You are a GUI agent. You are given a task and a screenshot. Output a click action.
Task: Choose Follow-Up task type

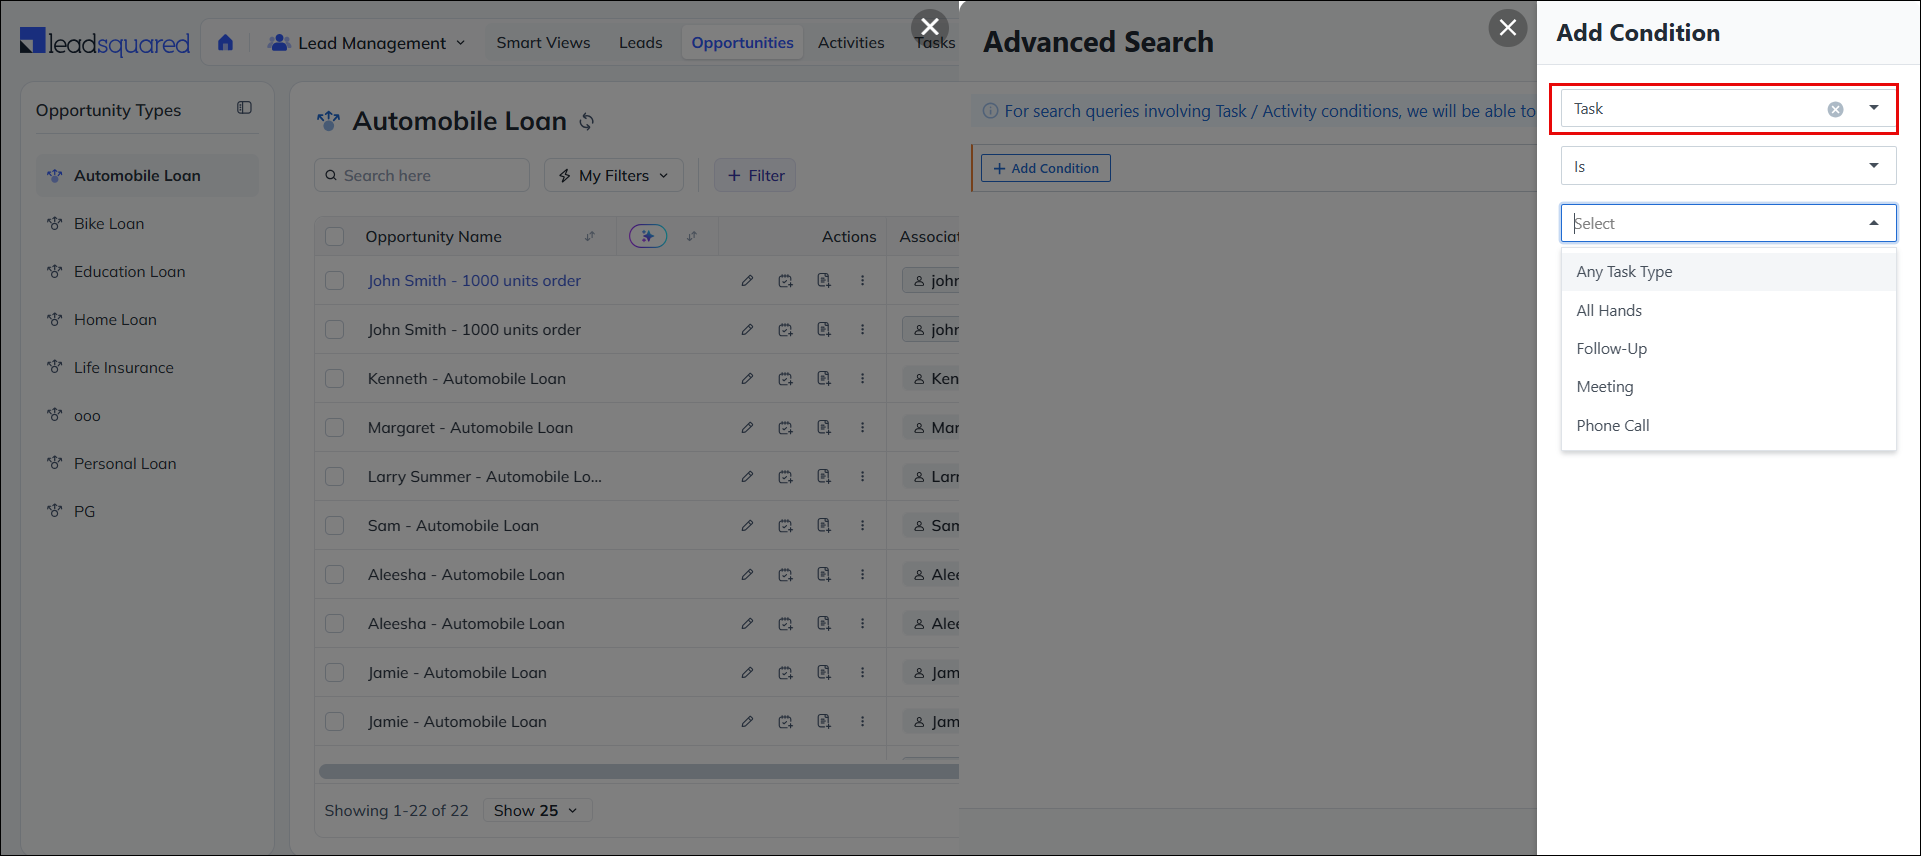click(1728, 348)
